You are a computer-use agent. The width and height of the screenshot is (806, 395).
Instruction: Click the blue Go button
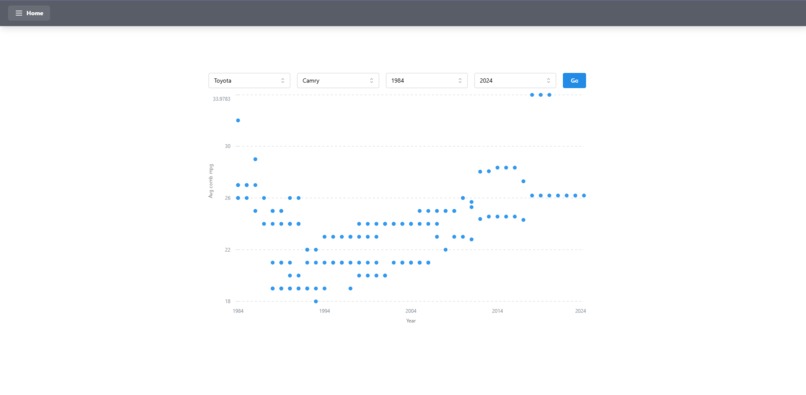[574, 81]
